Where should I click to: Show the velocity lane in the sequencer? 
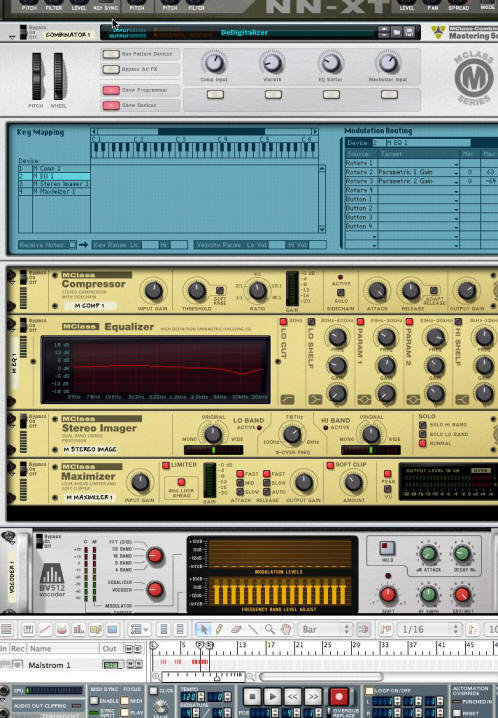coord(79,630)
